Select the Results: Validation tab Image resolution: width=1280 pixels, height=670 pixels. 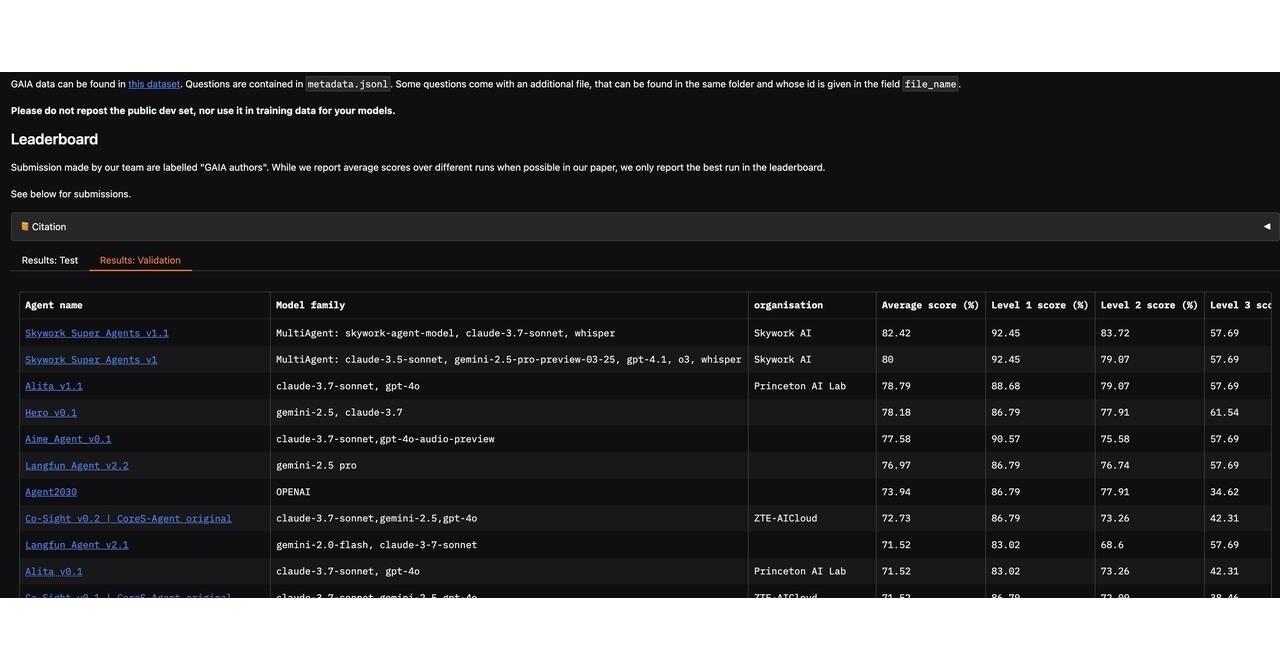[139, 260]
